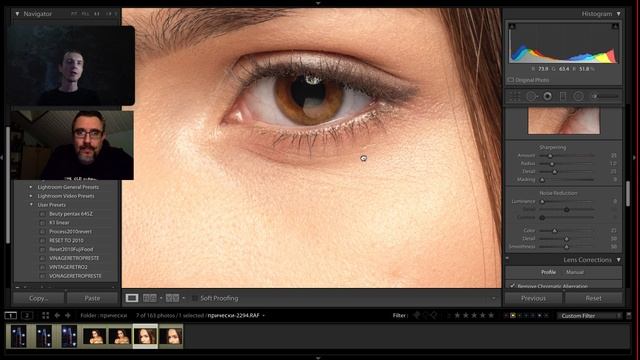Switch to the Profile tab in Lens Corrections
This screenshot has width=640, height=360.
pyautogui.click(x=548, y=272)
